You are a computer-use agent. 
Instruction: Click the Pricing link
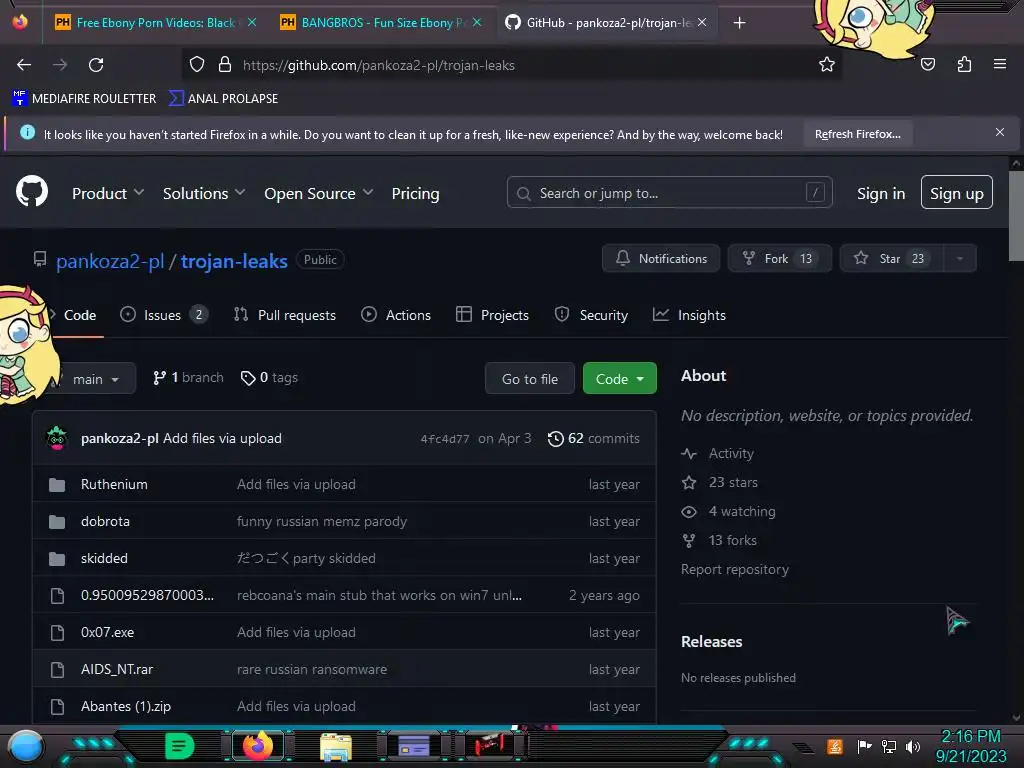pyautogui.click(x=415, y=193)
